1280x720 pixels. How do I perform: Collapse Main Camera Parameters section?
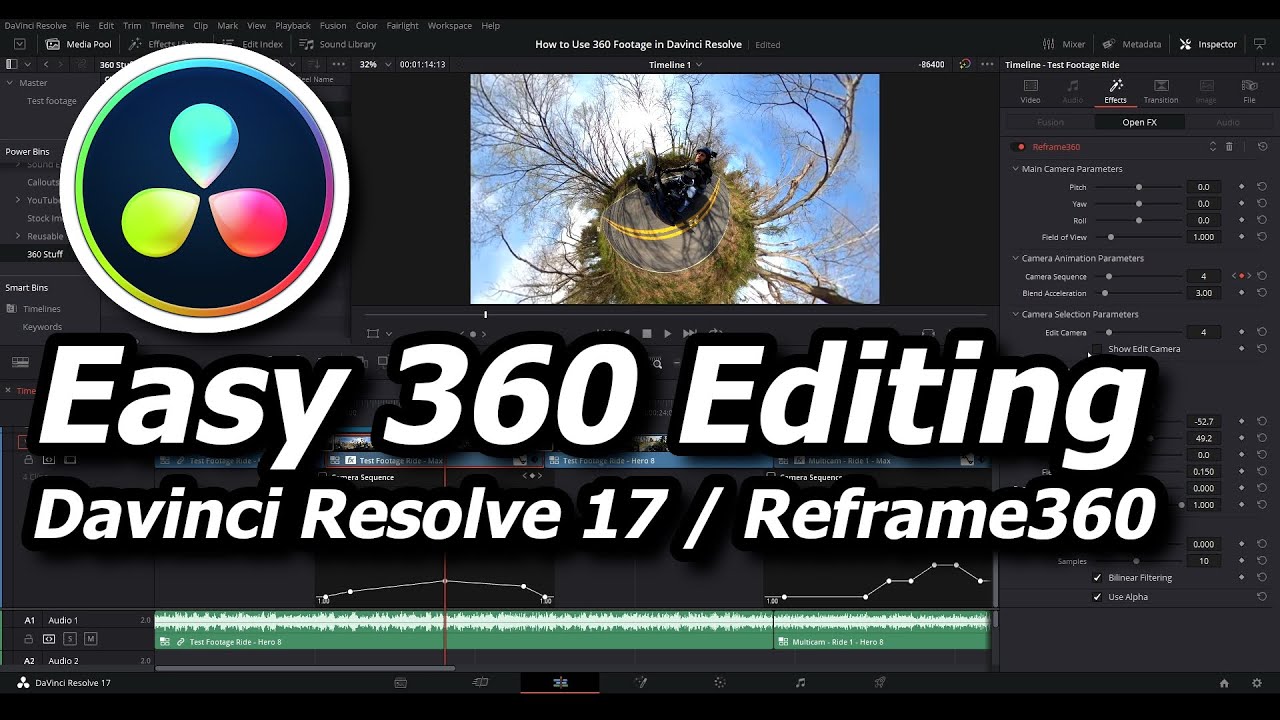pos(1015,169)
